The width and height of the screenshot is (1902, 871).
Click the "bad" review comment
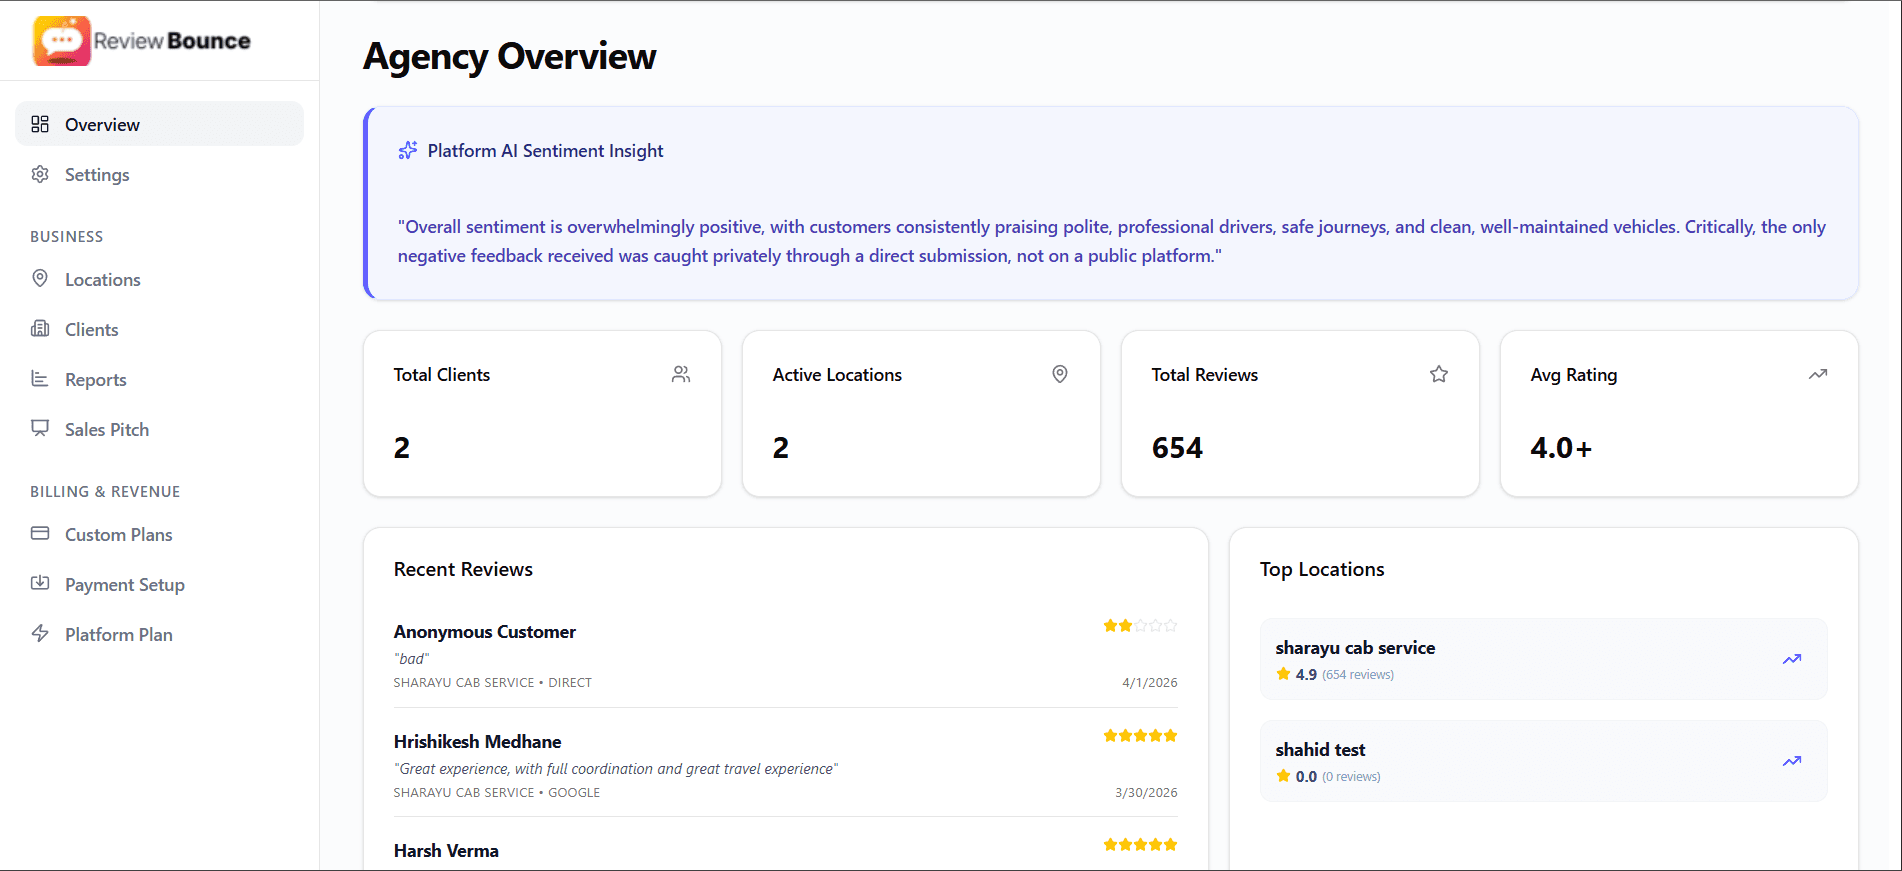(x=412, y=658)
